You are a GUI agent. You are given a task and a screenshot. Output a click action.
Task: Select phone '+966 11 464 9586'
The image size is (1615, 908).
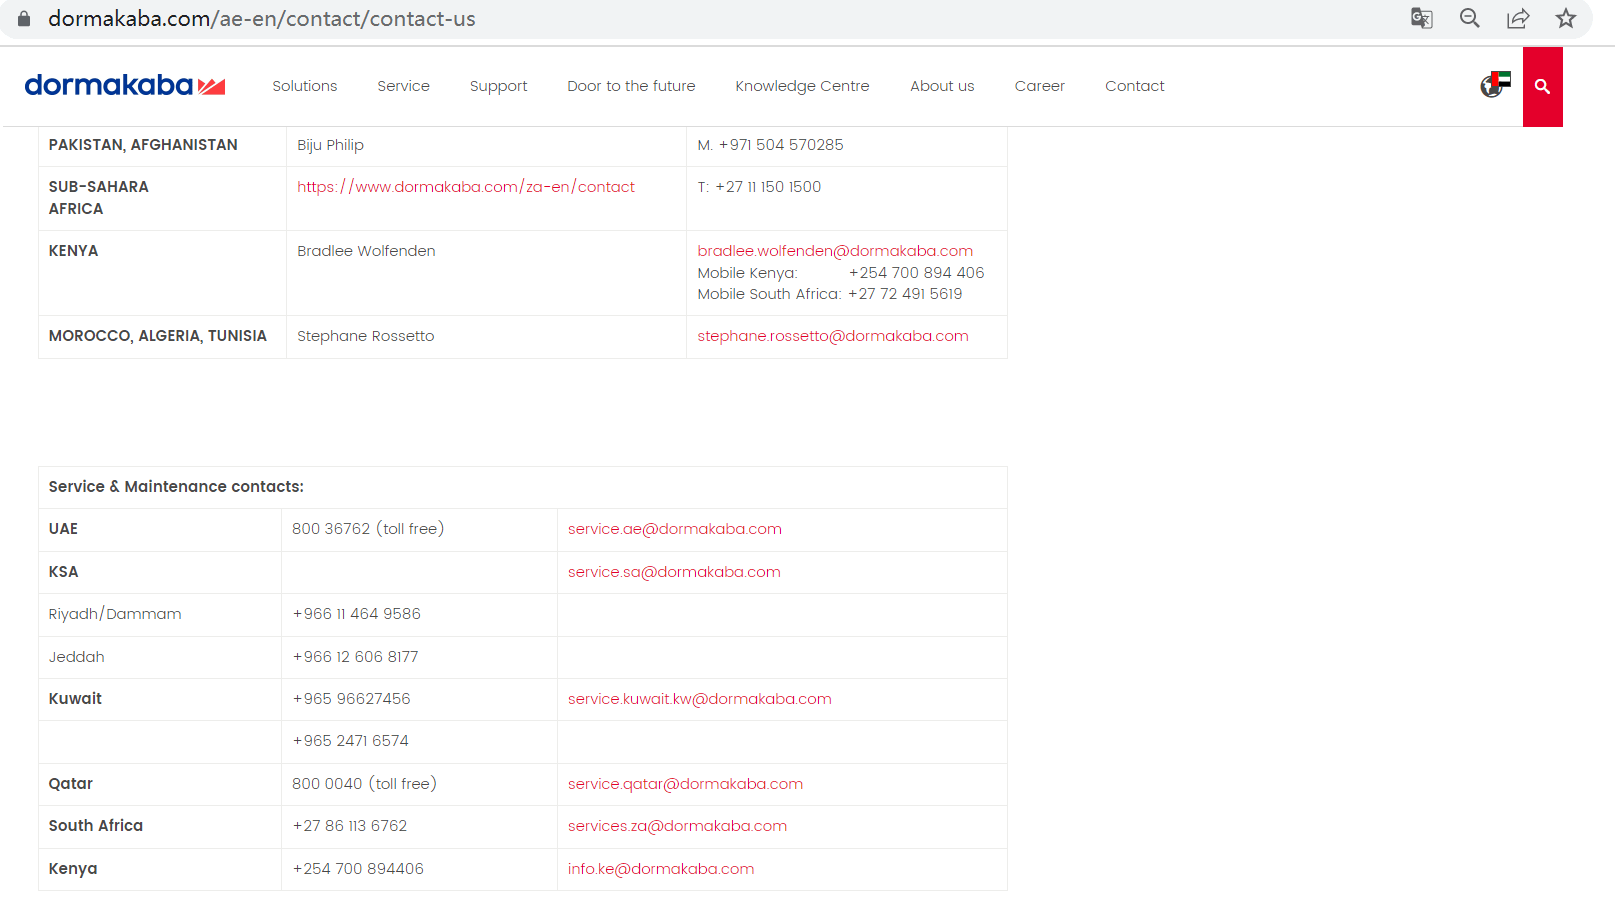356,614
